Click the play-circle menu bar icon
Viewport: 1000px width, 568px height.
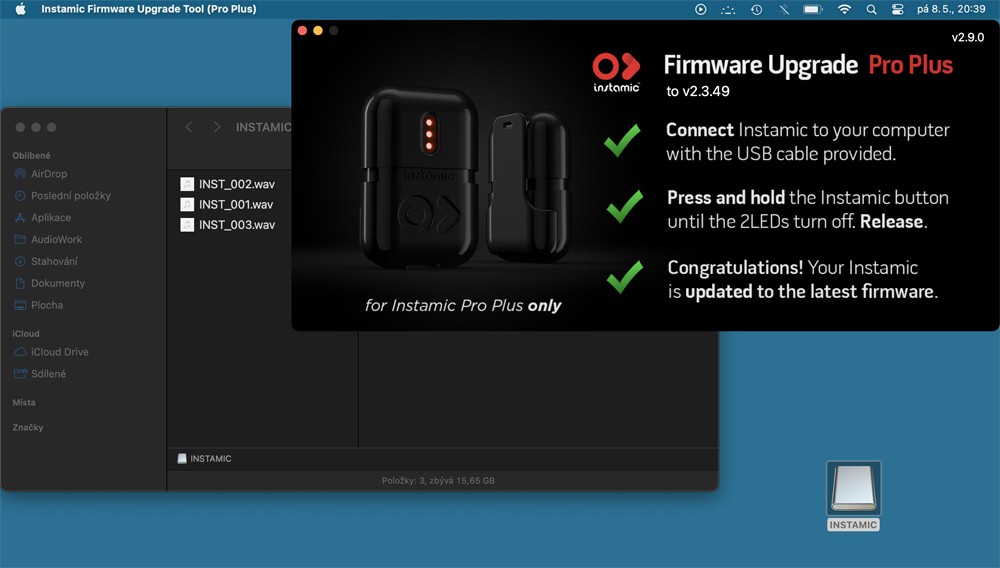pos(700,9)
